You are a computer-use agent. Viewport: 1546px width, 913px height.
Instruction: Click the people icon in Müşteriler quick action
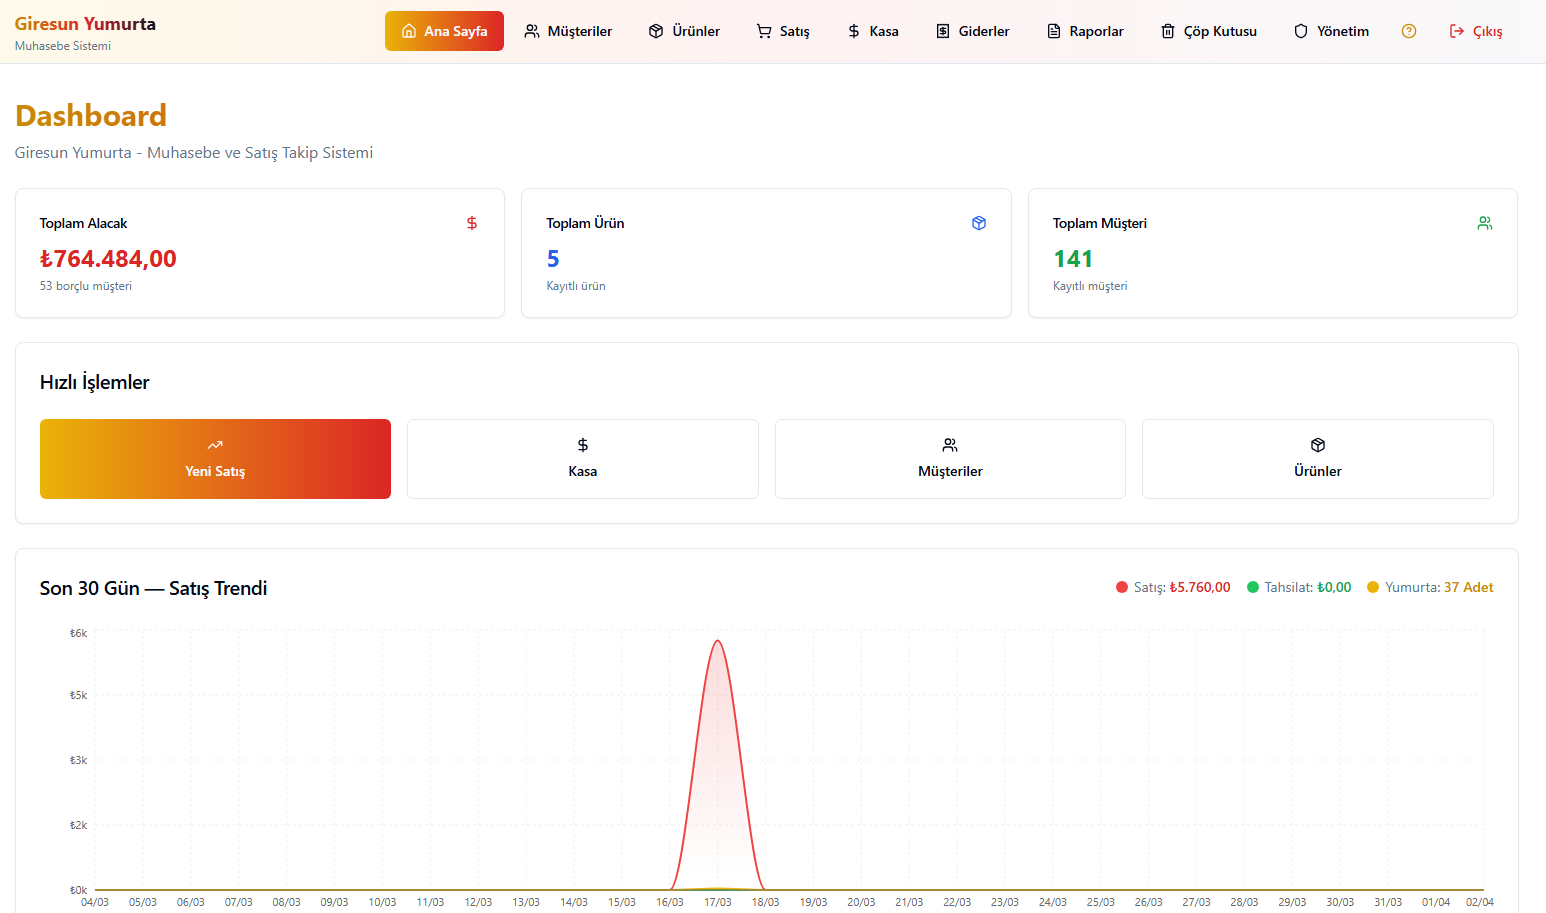[950, 445]
